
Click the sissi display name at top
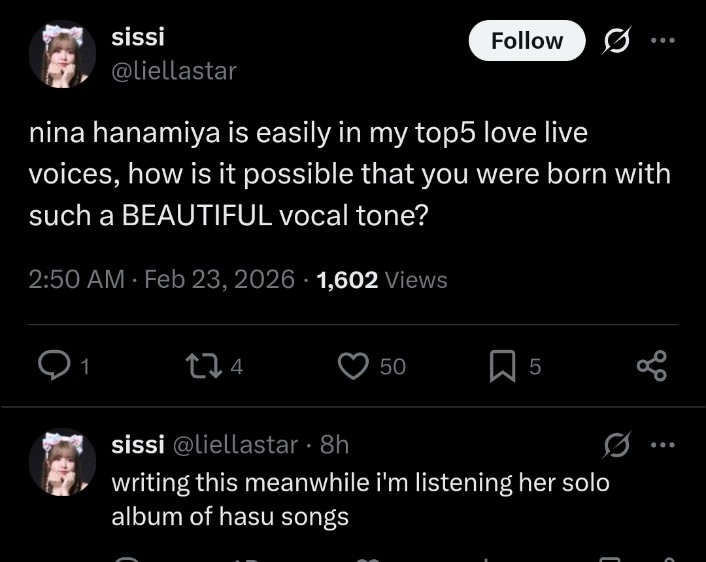coord(138,37)
